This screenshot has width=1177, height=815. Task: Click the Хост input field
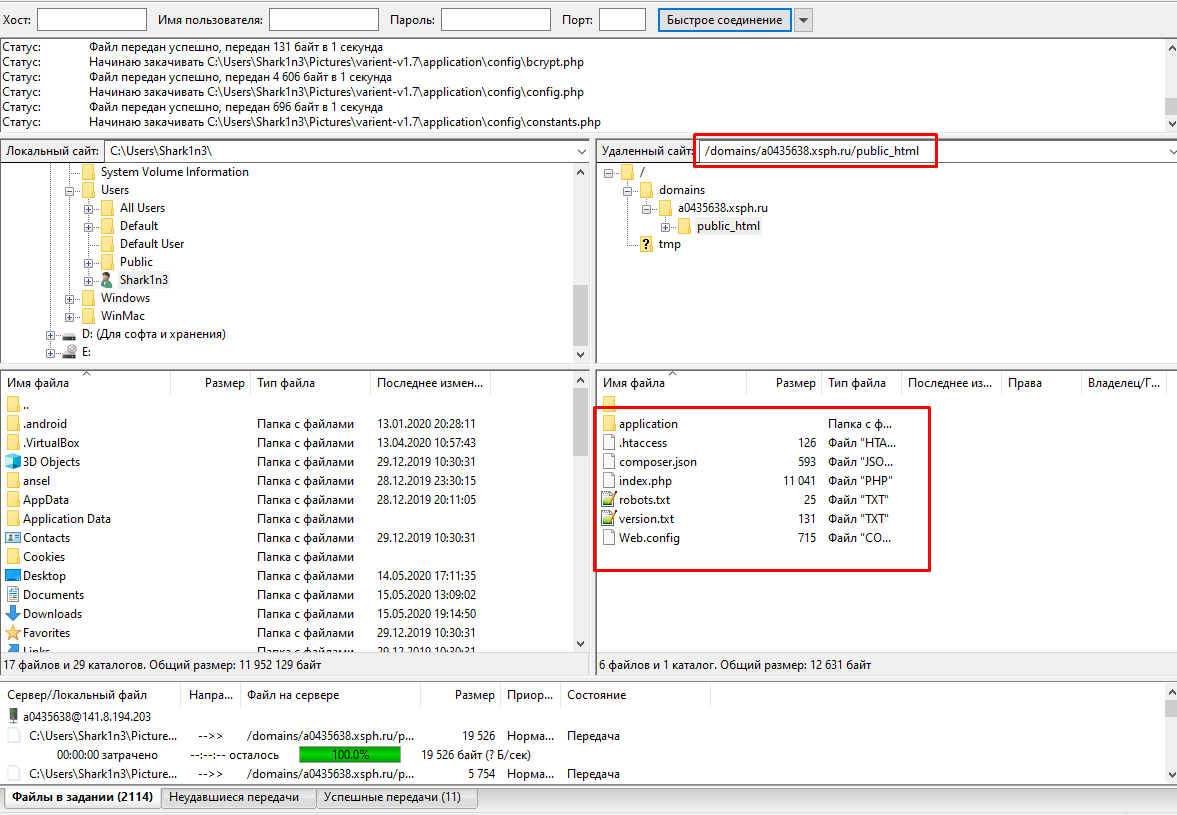point(92,20)
